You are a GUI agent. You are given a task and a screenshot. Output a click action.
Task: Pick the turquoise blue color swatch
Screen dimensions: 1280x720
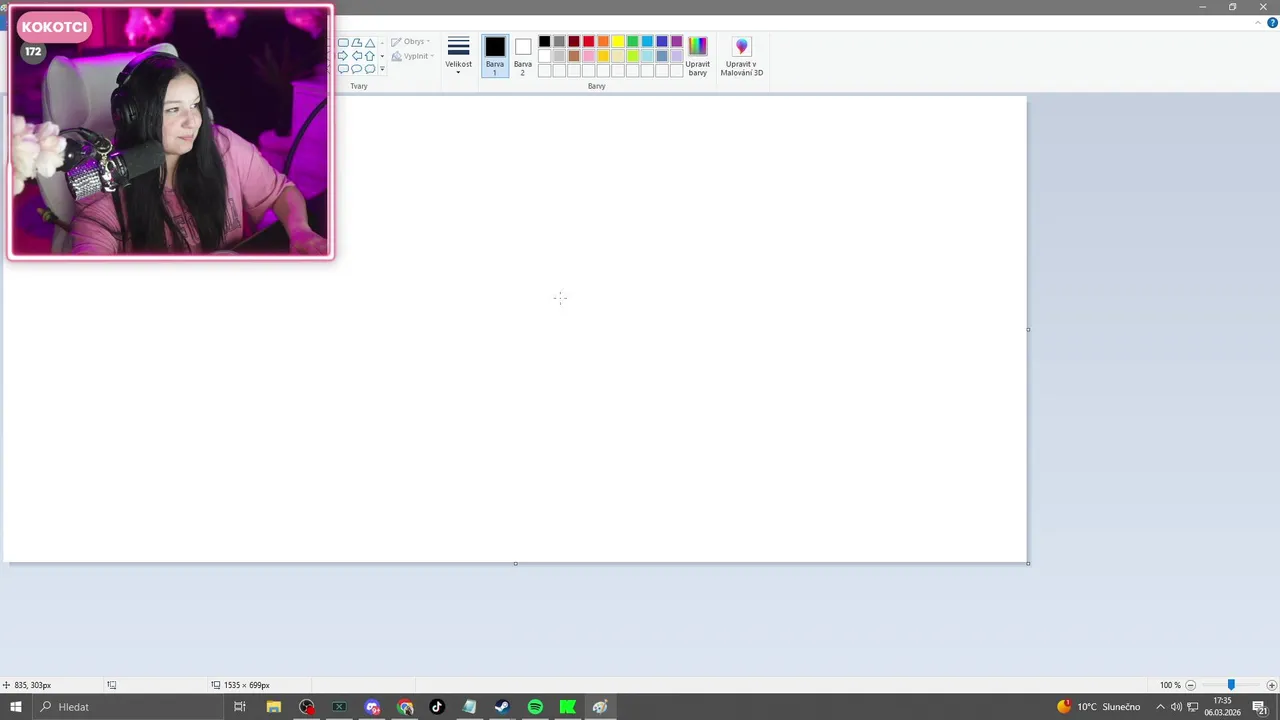pyautogui.click(x=647, y=41)
